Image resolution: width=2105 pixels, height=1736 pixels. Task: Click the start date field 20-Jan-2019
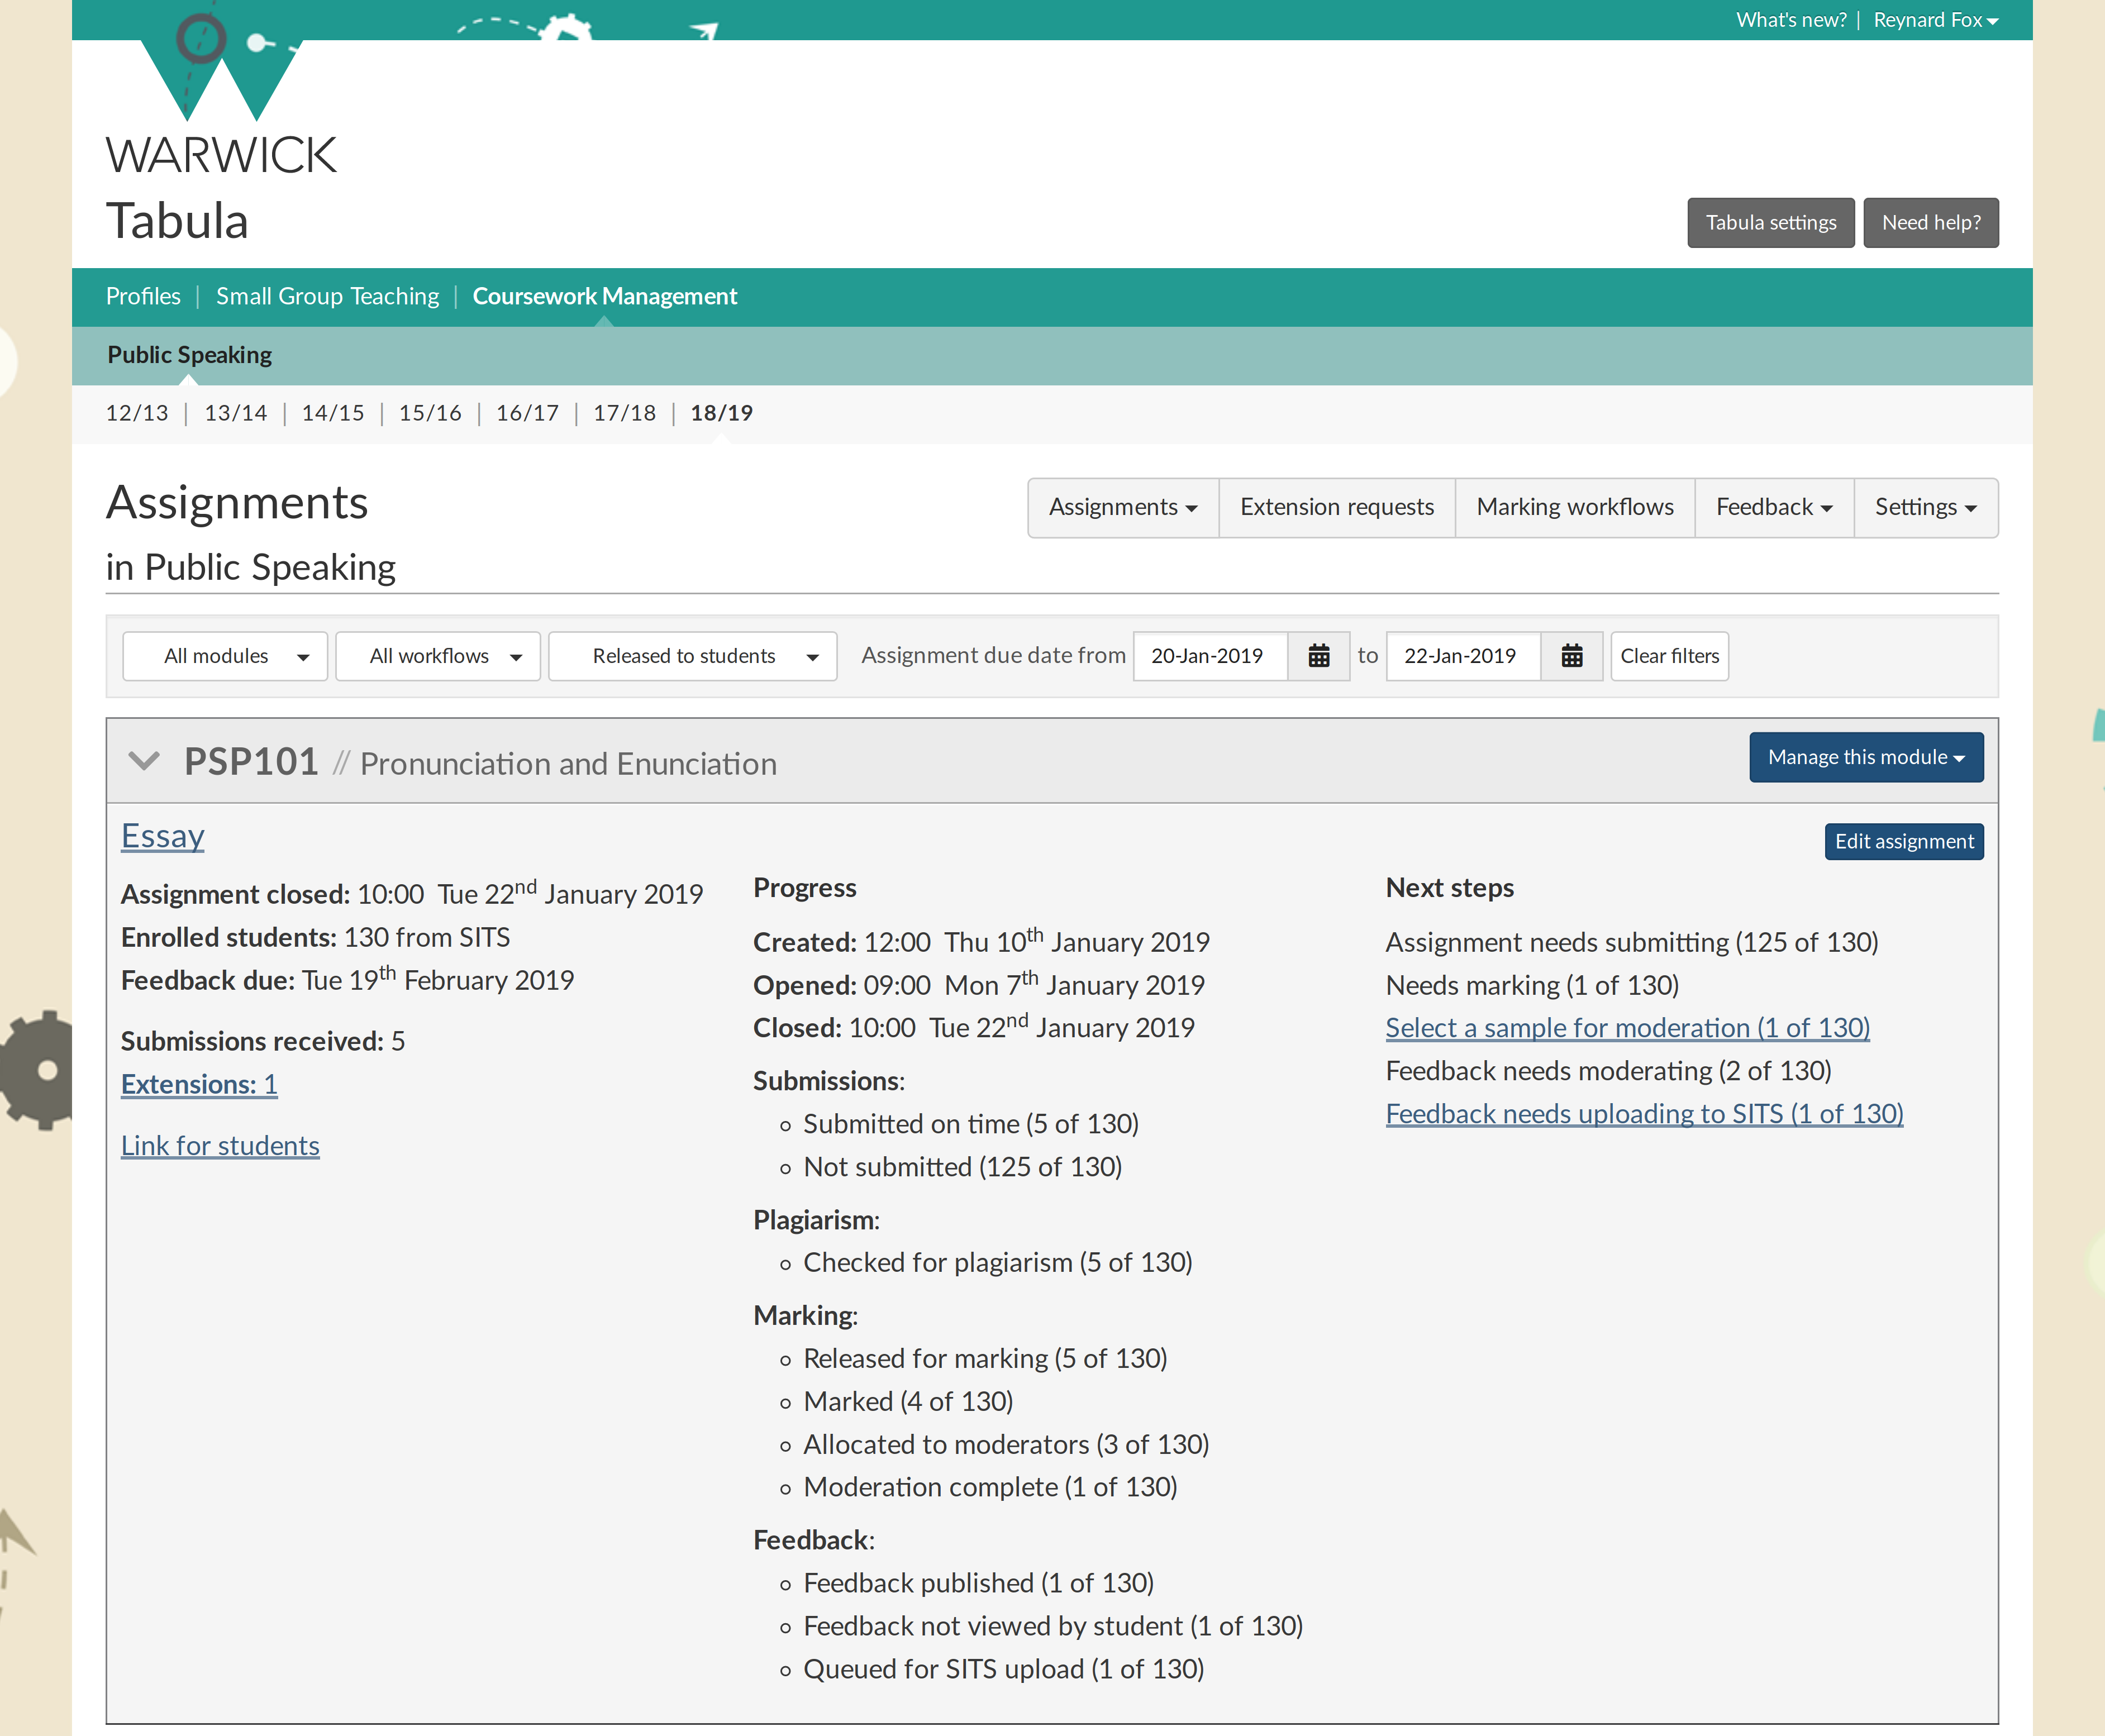[1211, 656]
